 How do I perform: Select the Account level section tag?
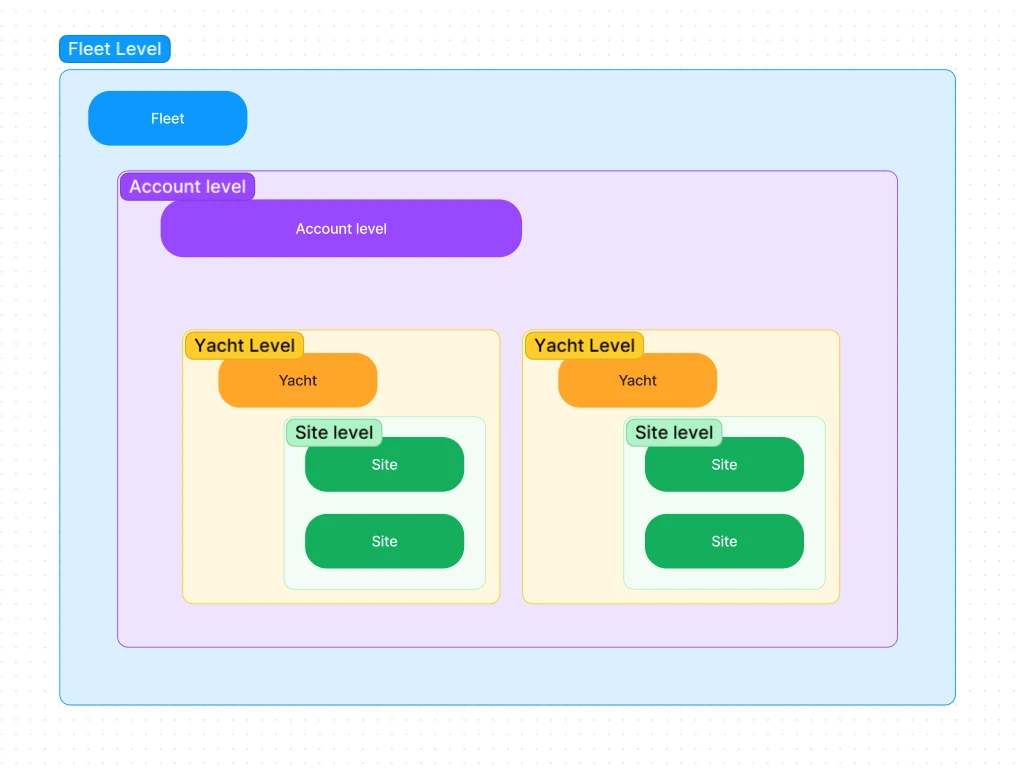tap(188, 186)
